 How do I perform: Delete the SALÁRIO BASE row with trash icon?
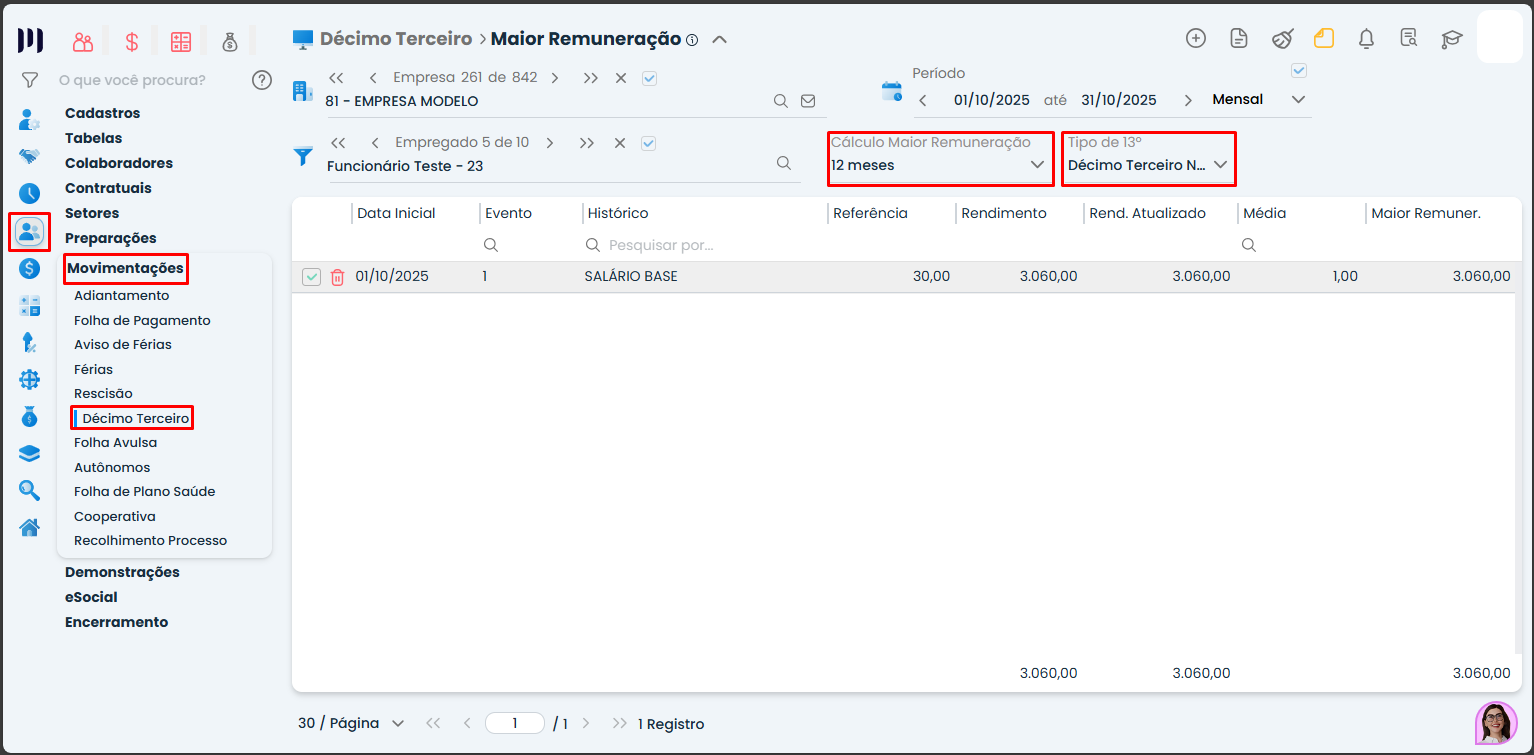coord(338,277)
